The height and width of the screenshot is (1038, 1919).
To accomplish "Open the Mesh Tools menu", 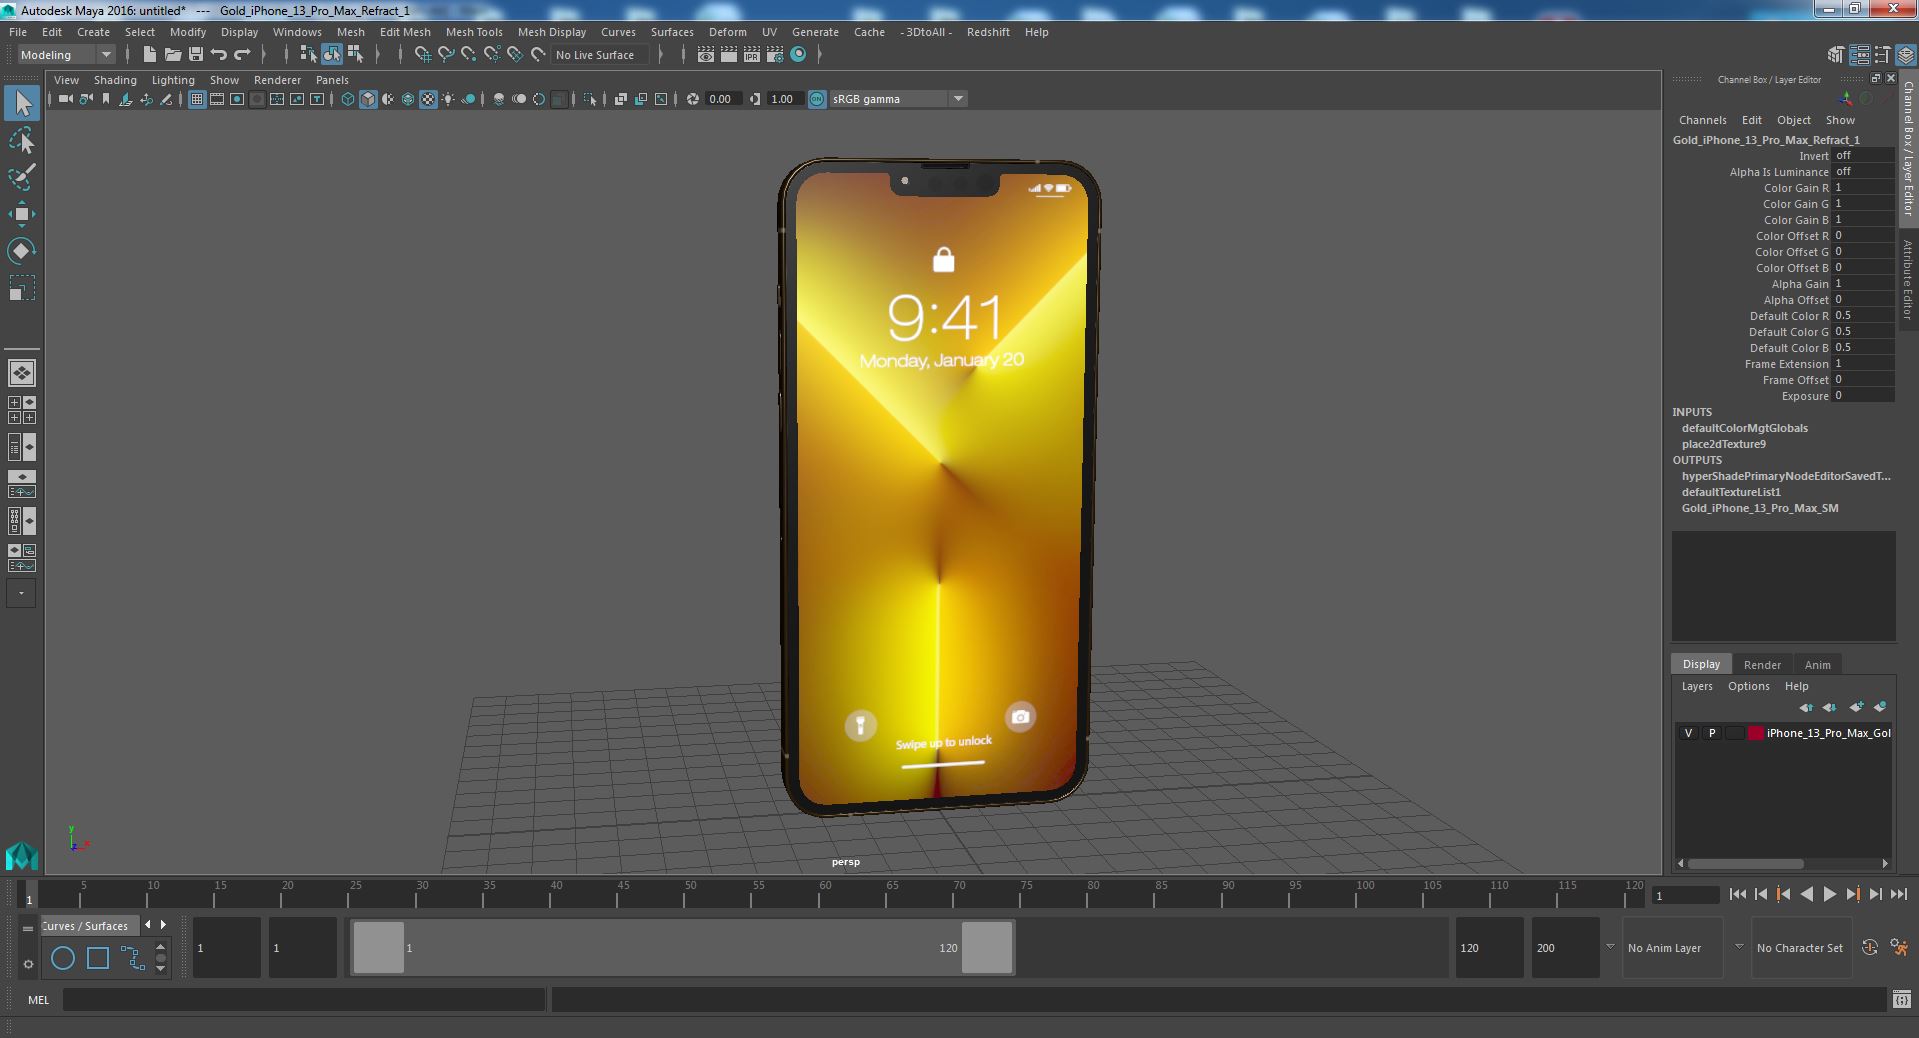I will (474, 32).
